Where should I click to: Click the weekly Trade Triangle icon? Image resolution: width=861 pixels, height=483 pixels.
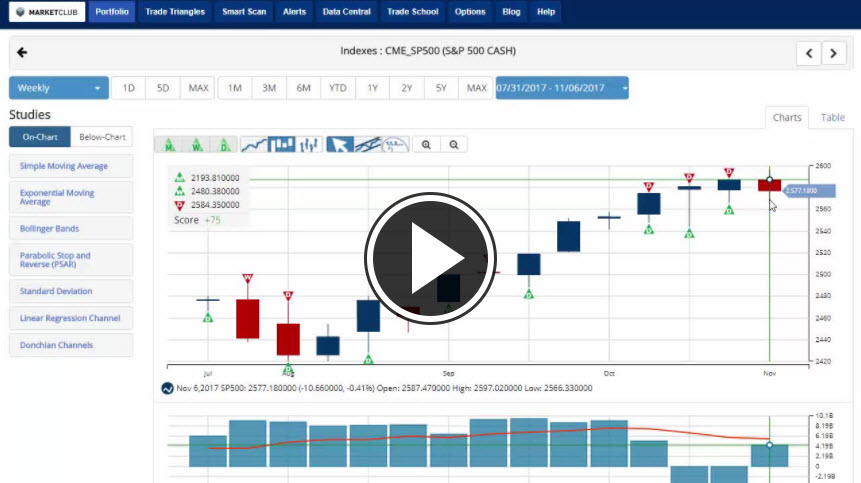(x=198, y=145)
